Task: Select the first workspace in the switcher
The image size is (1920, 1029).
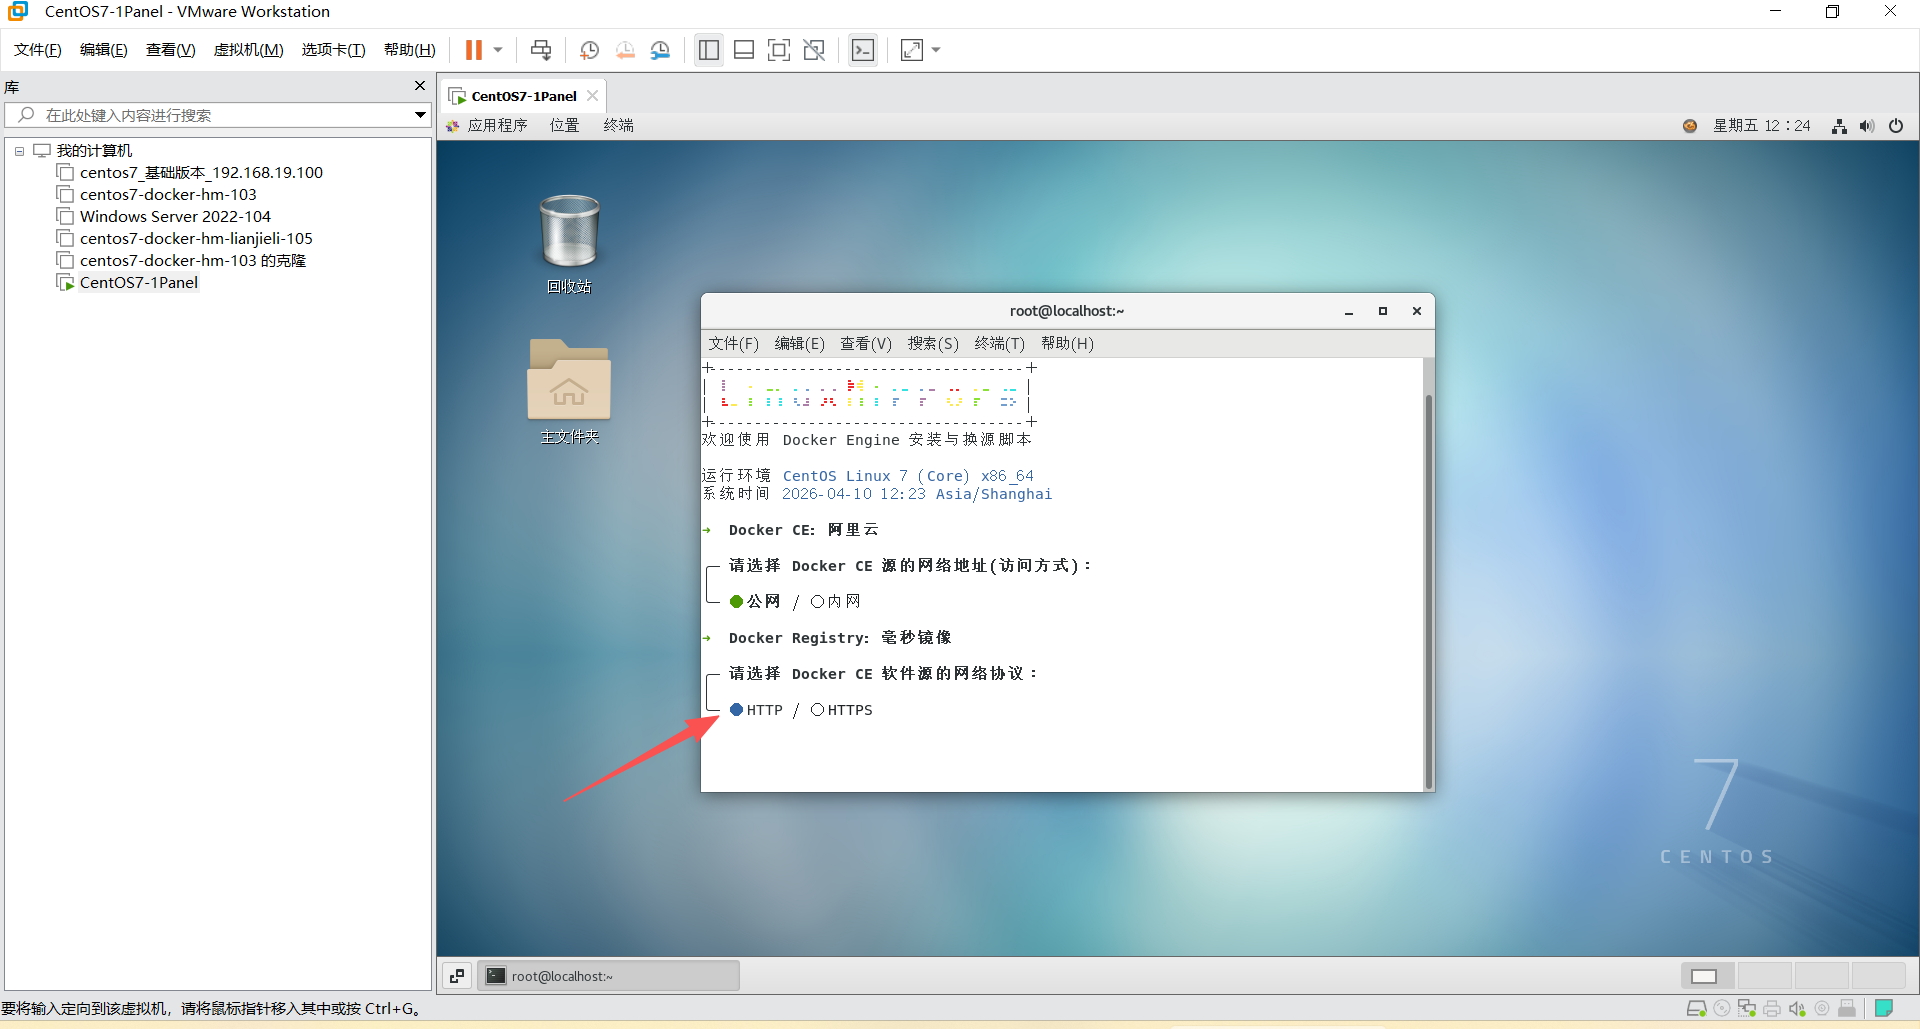Action: click(1707, 976)
